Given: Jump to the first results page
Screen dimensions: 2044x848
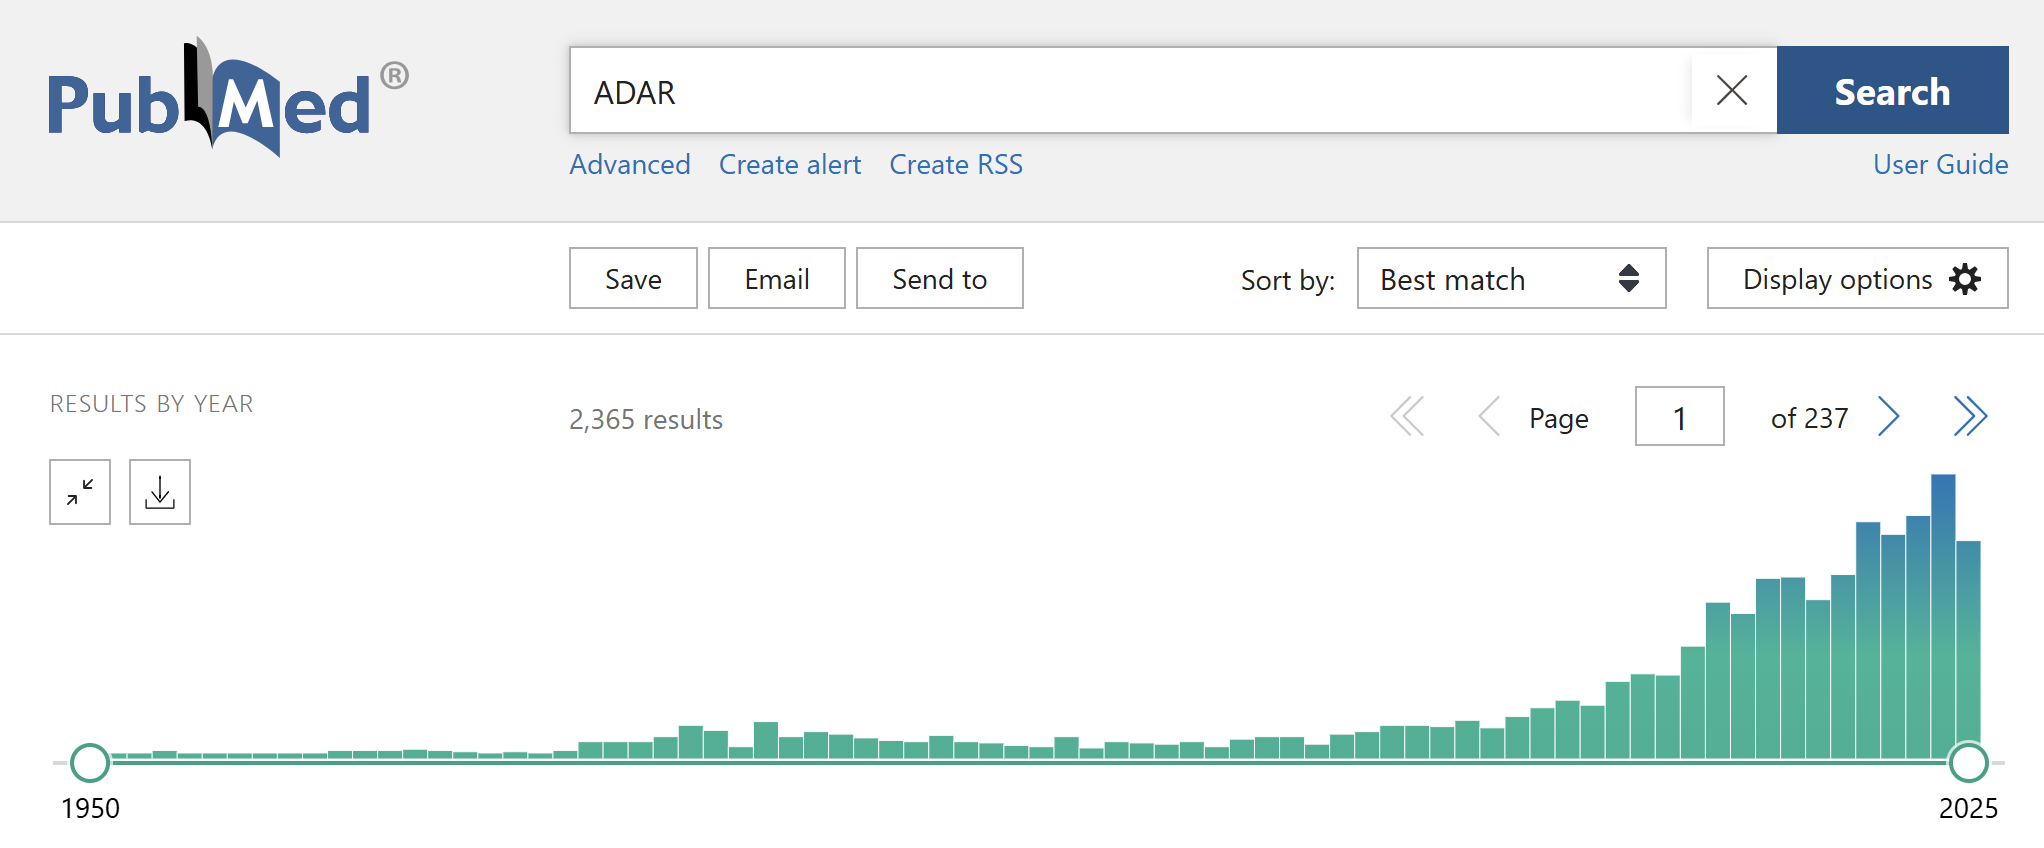Looking at the screenshot, I should point(1407,417).
